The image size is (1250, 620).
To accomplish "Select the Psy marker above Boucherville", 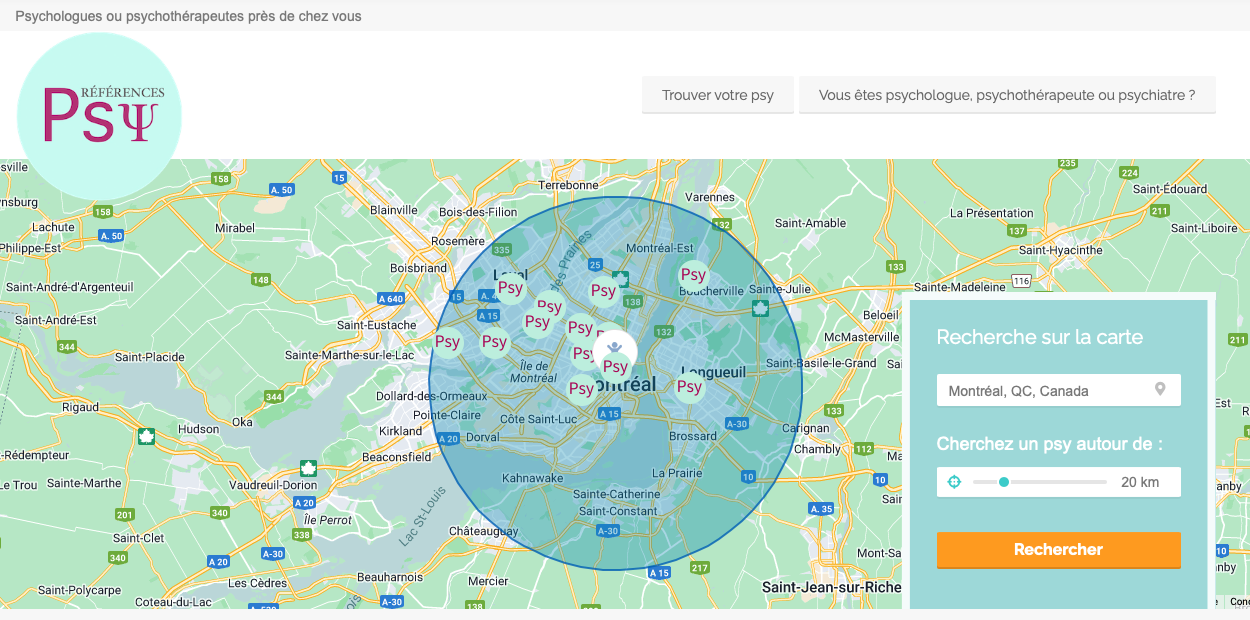I will [693, 275].
